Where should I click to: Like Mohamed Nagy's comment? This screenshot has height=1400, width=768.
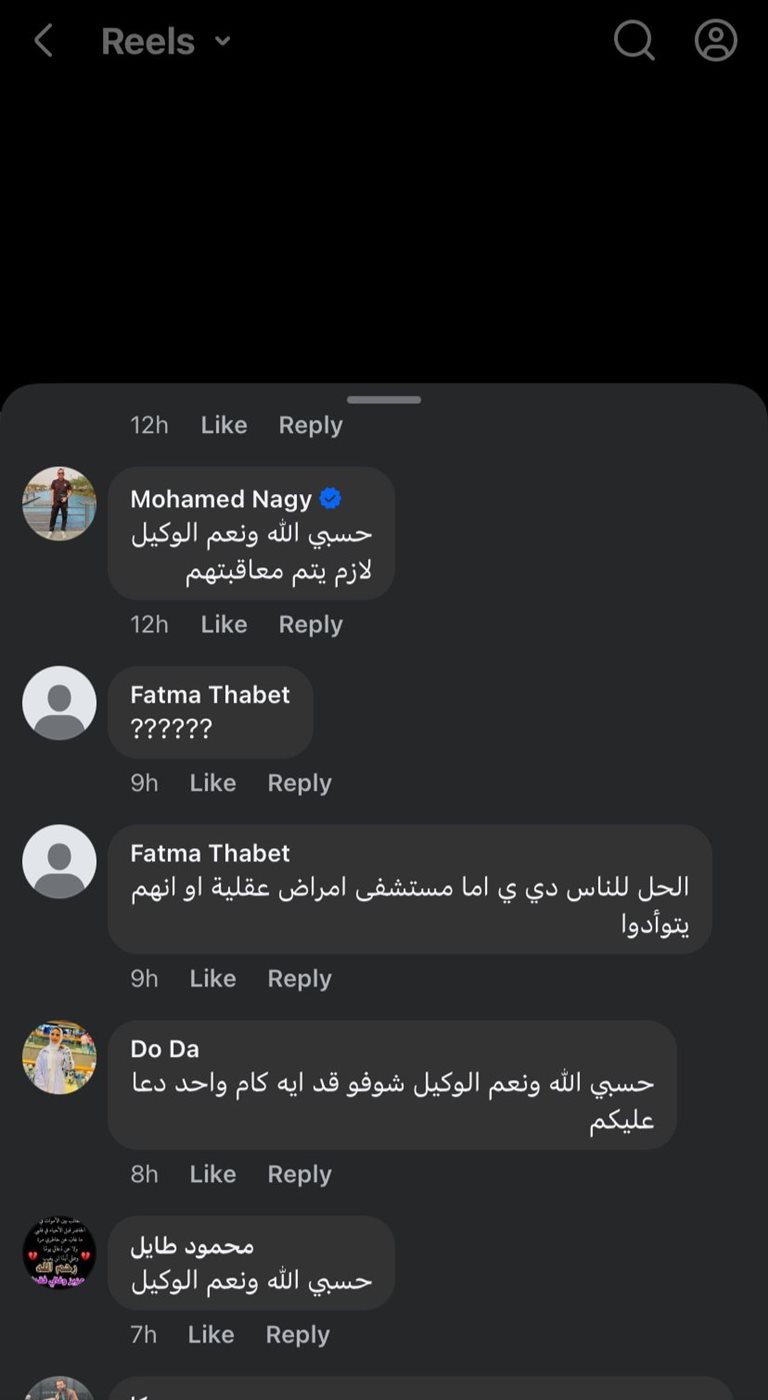[223, 623]
